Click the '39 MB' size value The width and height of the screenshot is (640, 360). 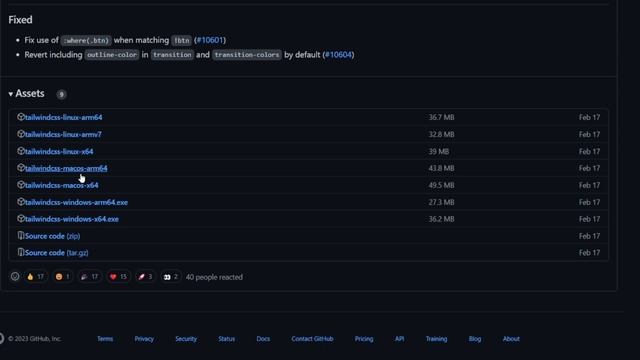pos(439,151)
